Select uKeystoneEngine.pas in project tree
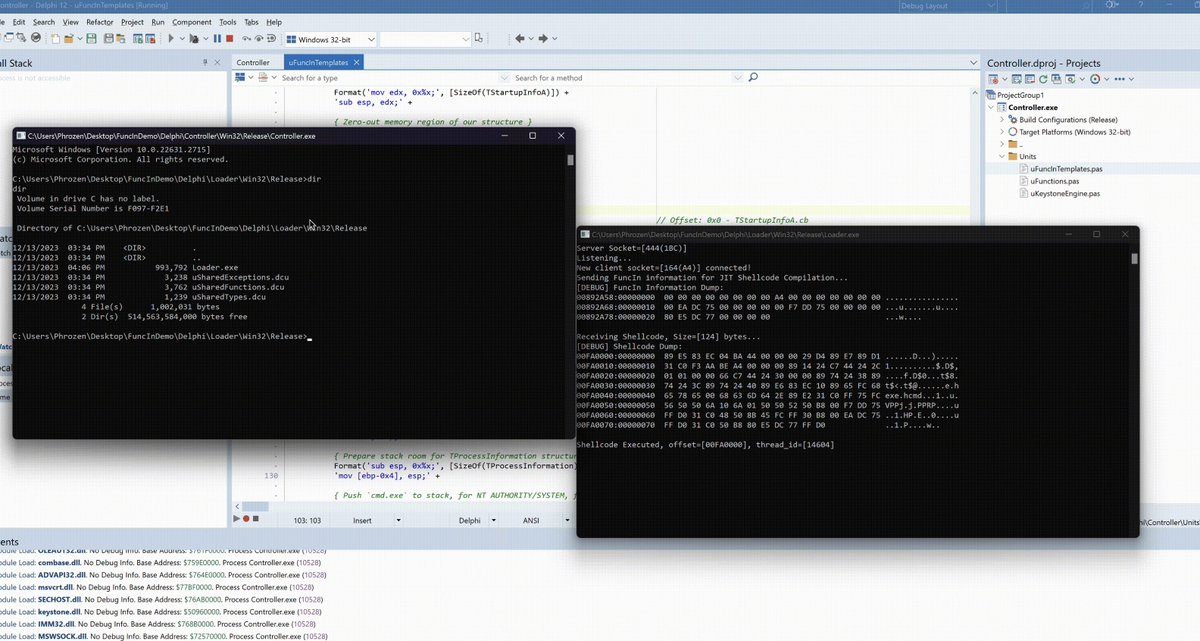1200x641 pixels. [x=1064, y=193]
